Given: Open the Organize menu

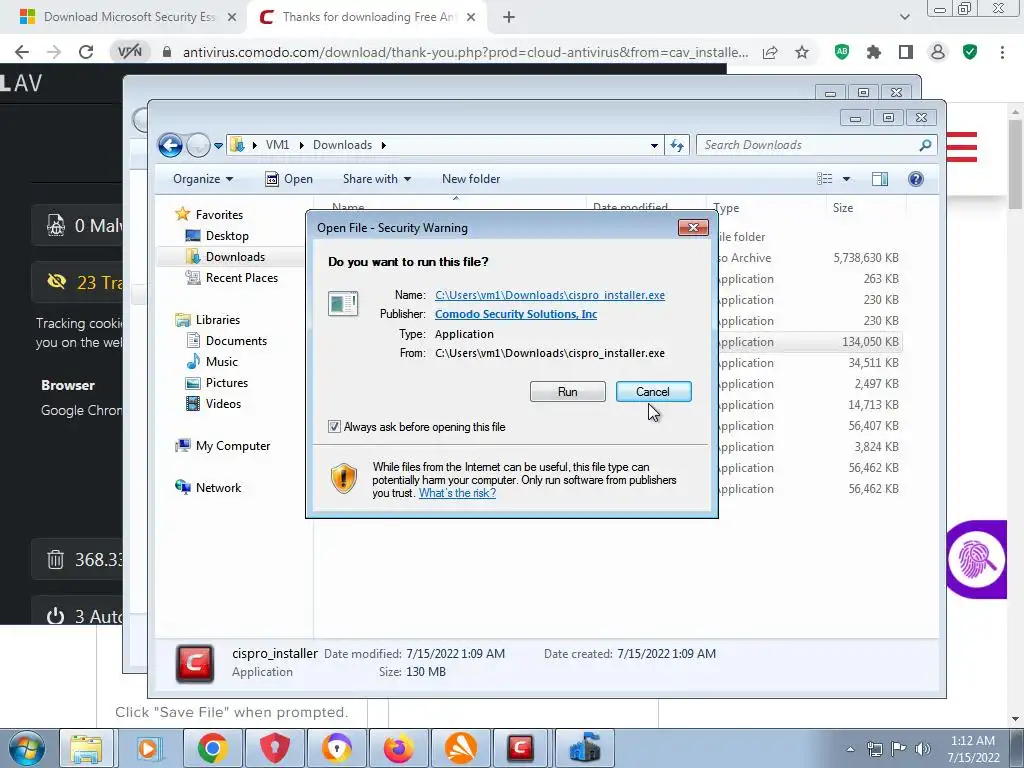Looking at the screenshot, I should 202,179.
